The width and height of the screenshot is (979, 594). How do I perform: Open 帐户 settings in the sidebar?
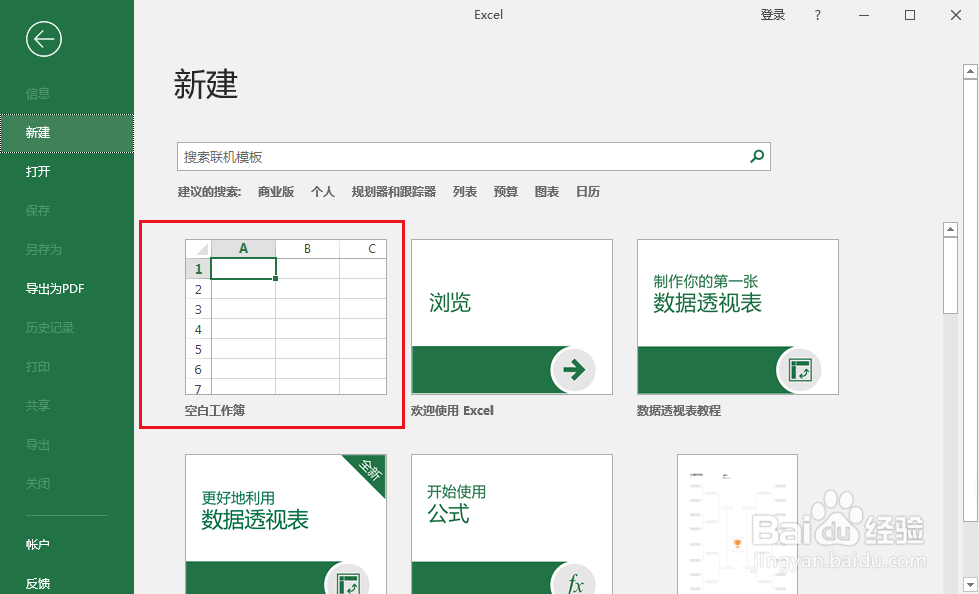pos(67,545)
